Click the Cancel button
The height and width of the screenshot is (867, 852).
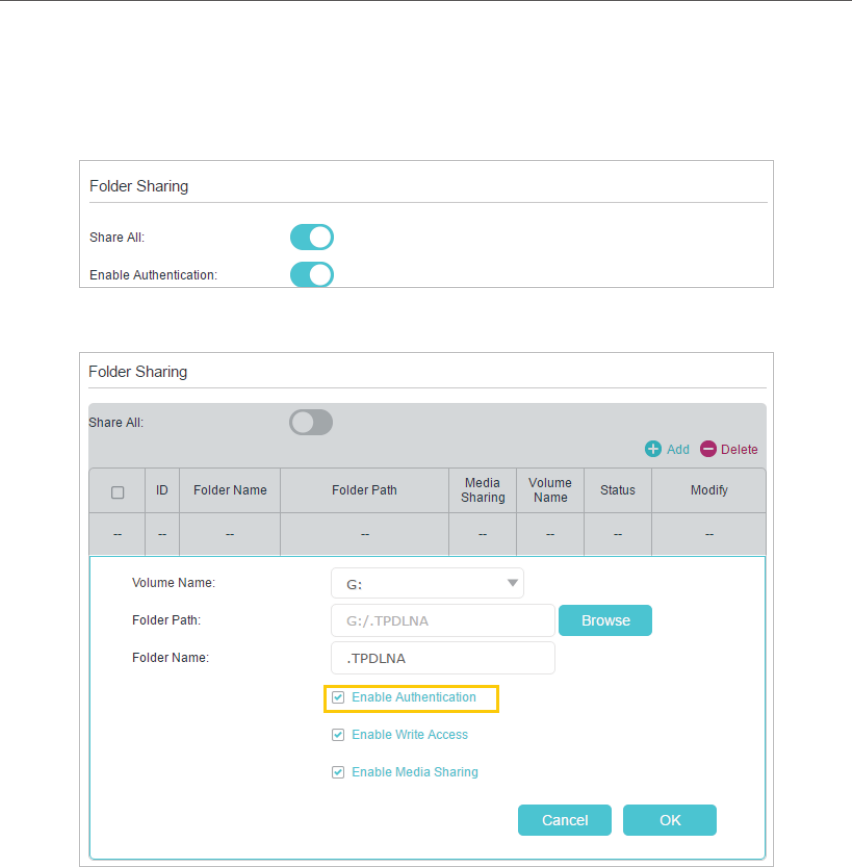(564, 820)
